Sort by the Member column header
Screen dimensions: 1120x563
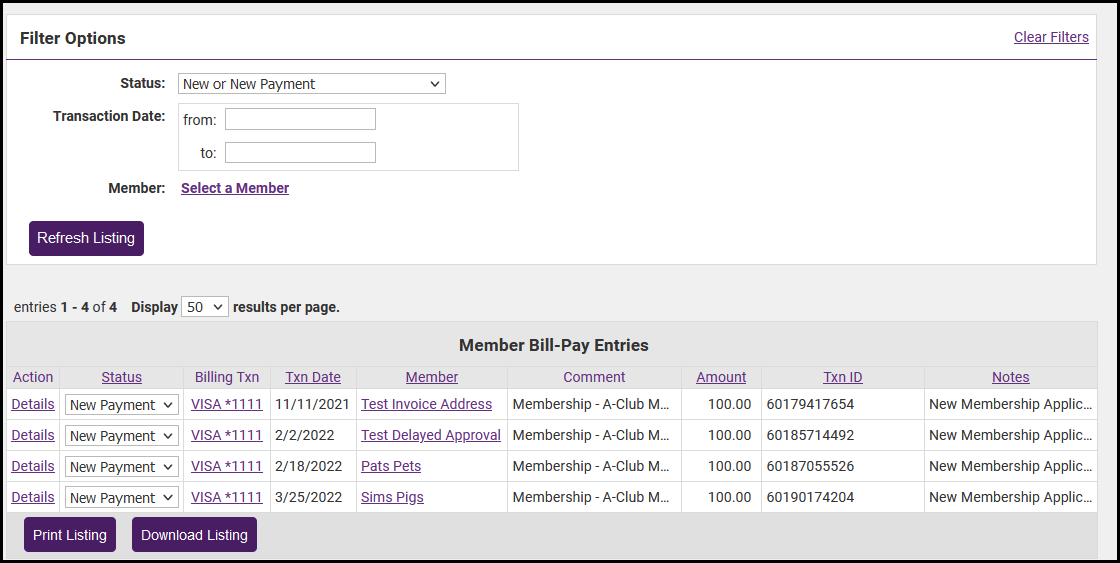click(432, 377)
